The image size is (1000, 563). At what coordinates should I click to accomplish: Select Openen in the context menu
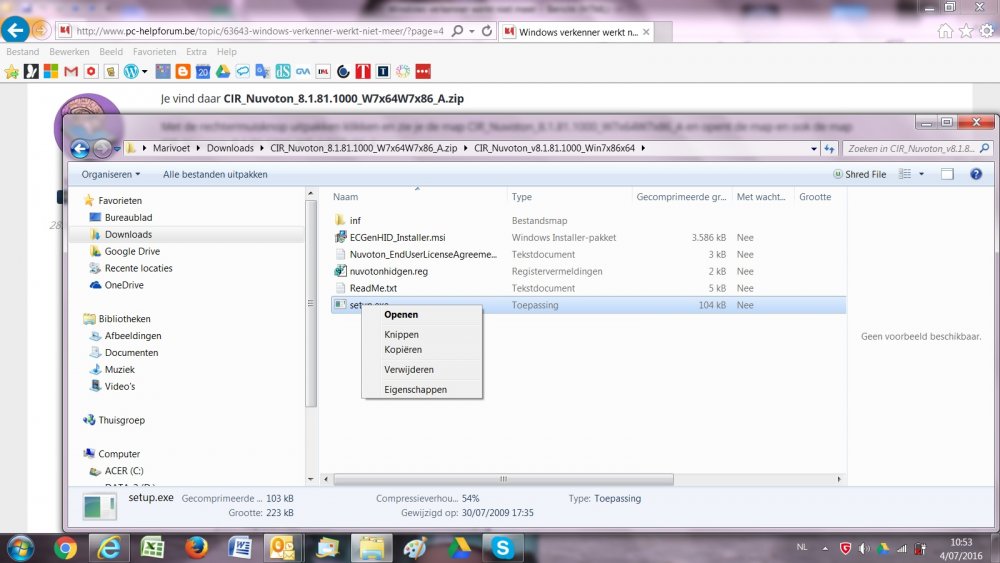coord(422,314)
